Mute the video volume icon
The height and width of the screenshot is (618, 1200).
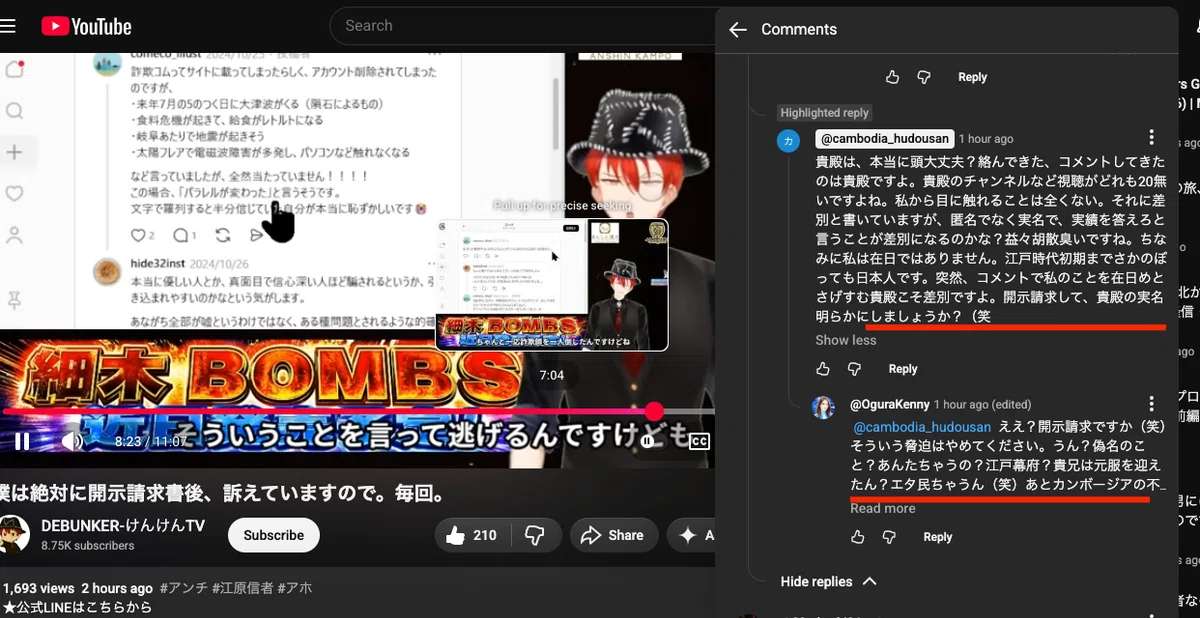click(72, 441)
